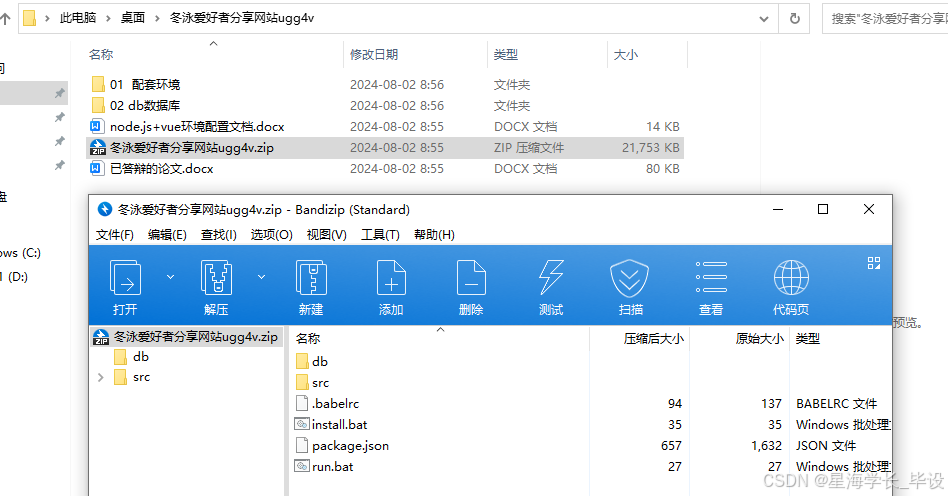The image size is (948, 496).
Task: Select the src folder in archive file list
Action: (x=313, y=383)
